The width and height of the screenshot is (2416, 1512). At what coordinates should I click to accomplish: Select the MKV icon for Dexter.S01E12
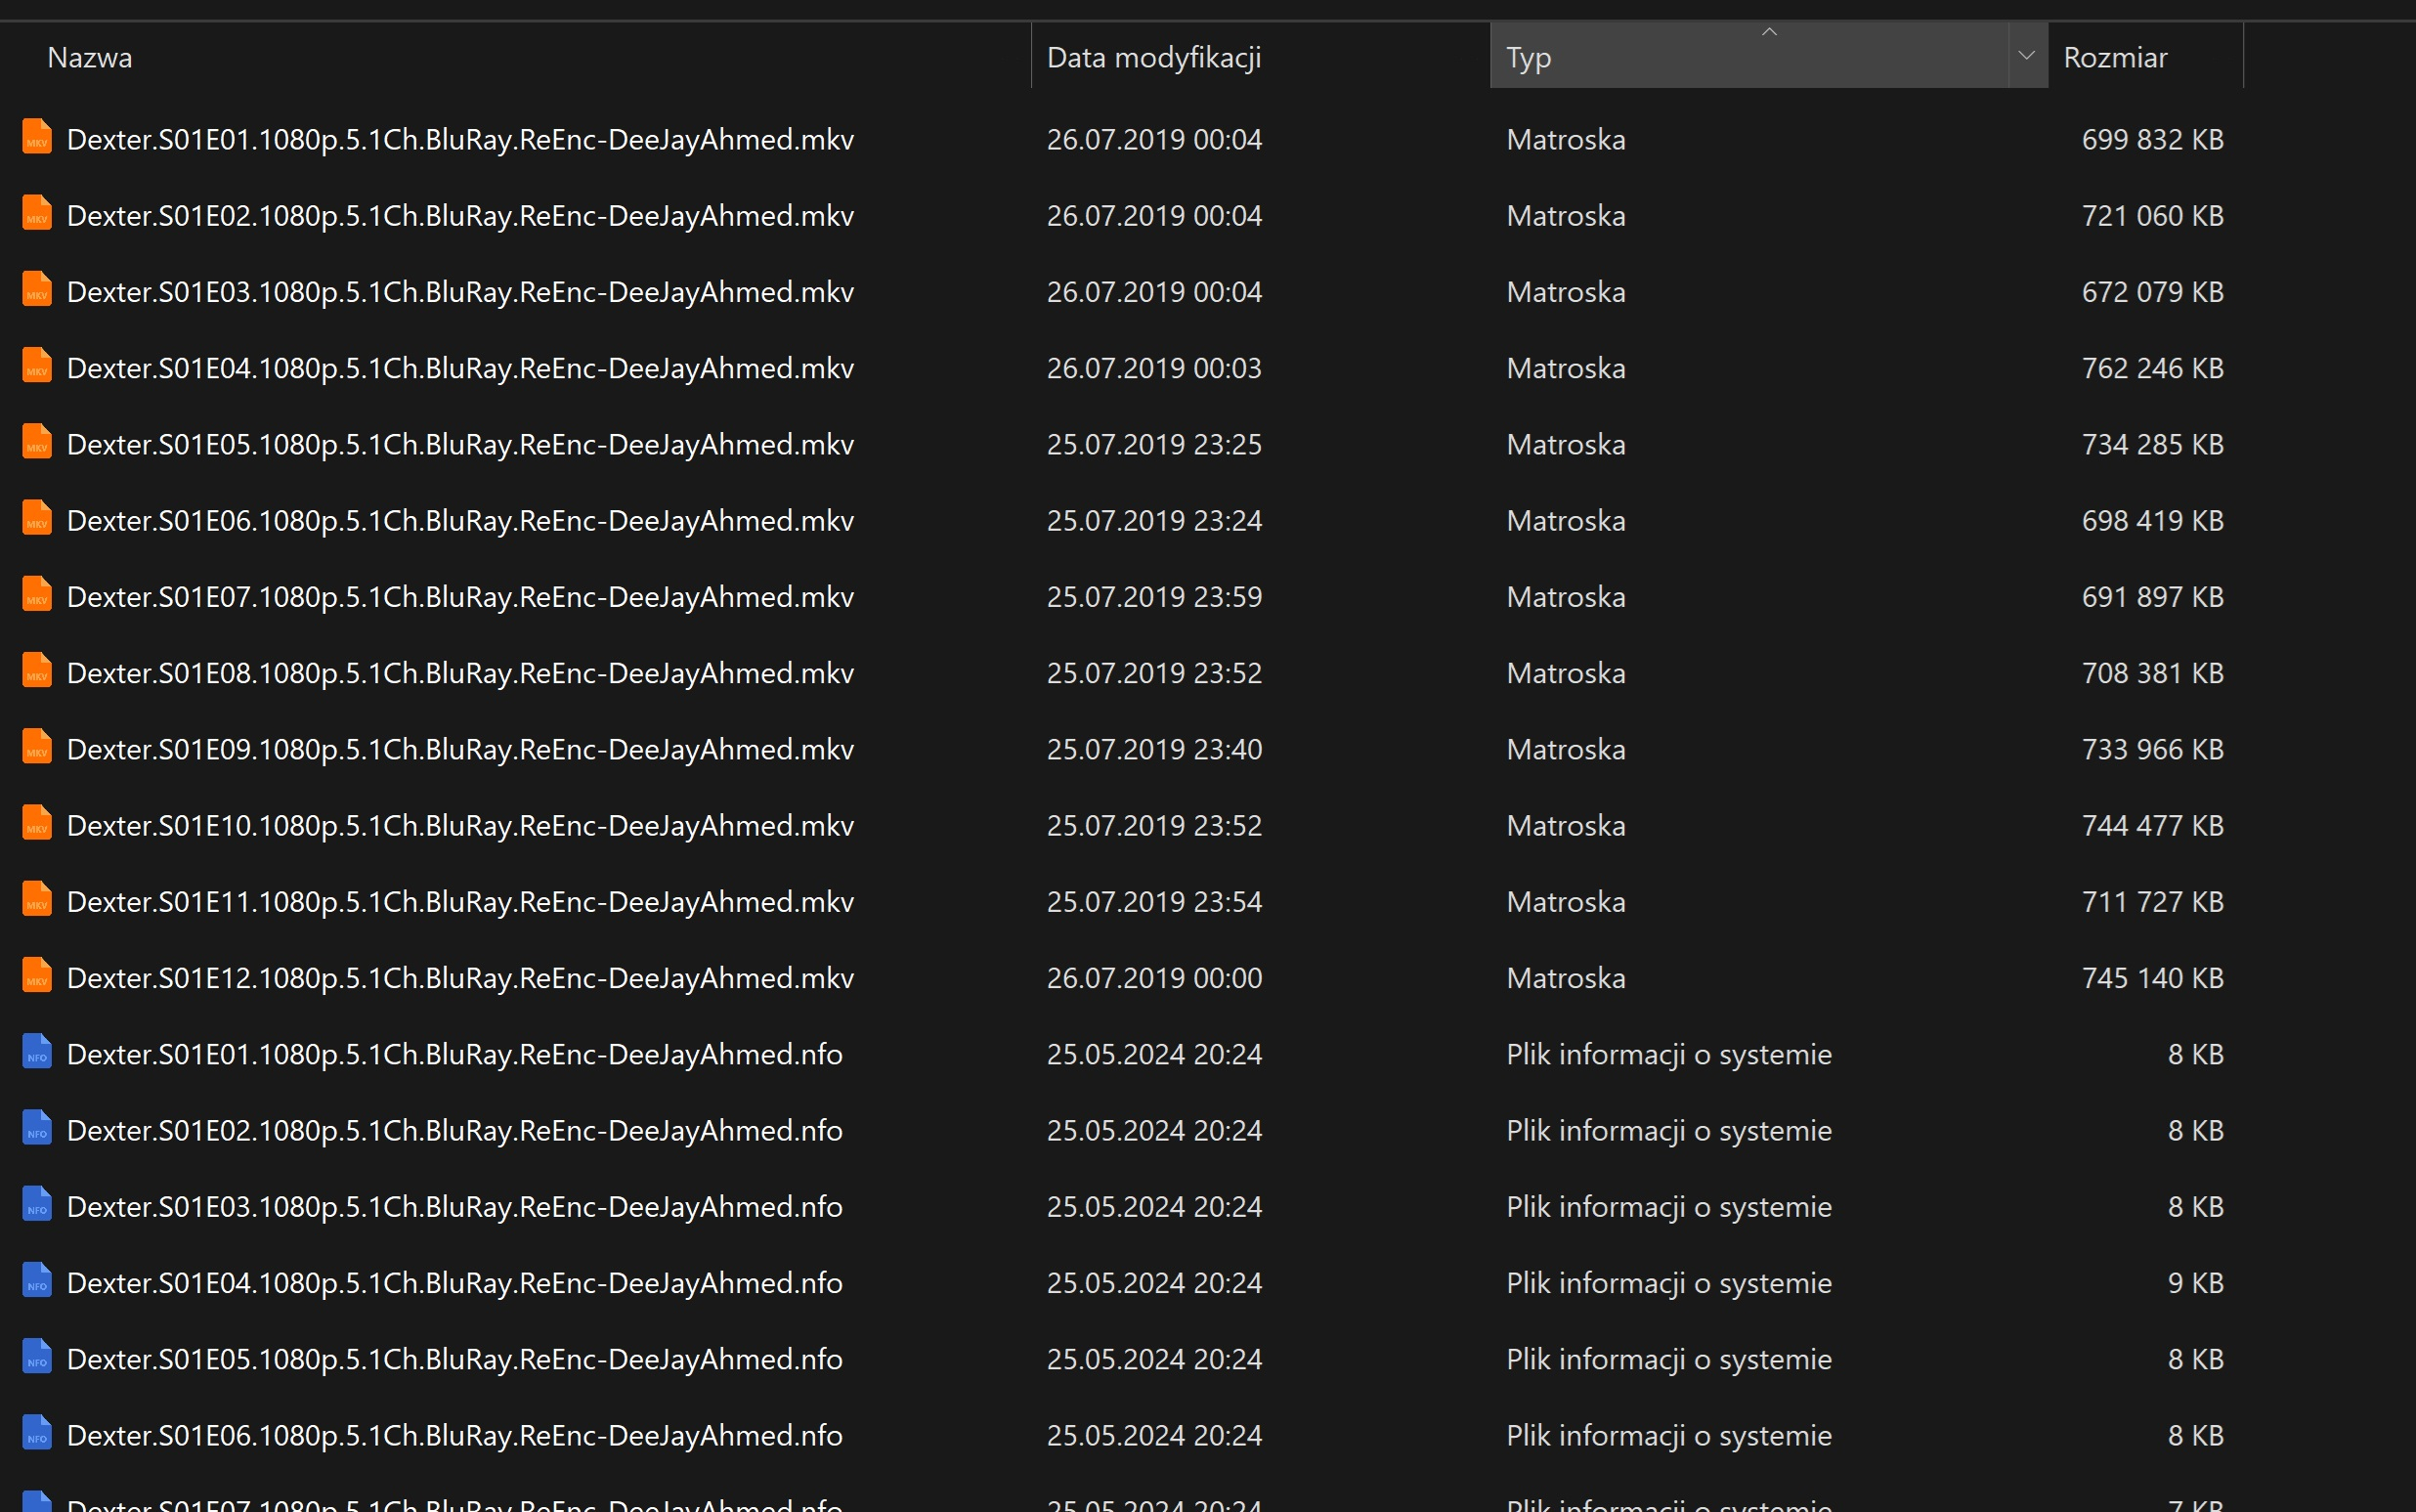37,976
